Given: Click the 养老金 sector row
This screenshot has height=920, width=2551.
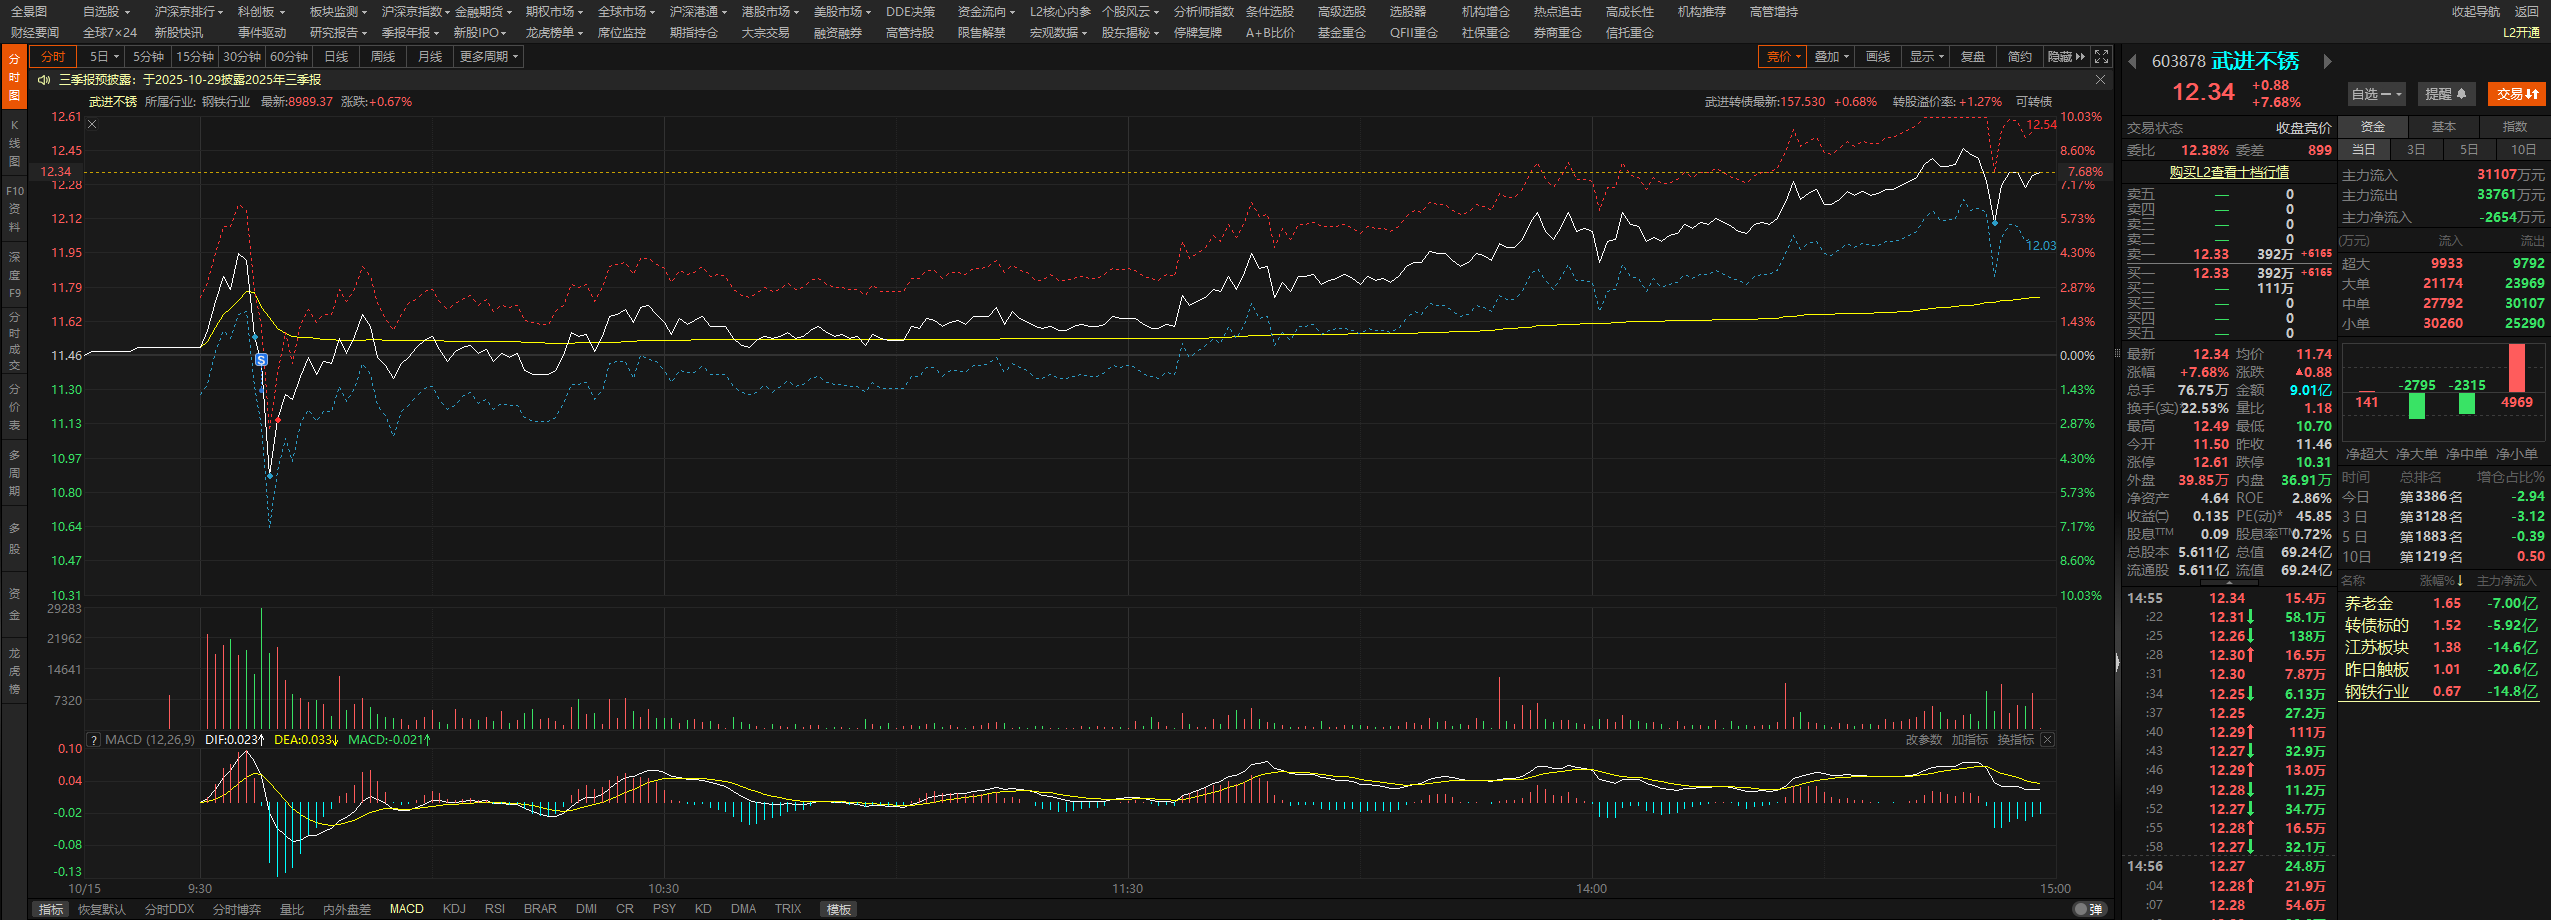Looking at the screenshot, I should pyautogui.click(x=2441, y=604).
